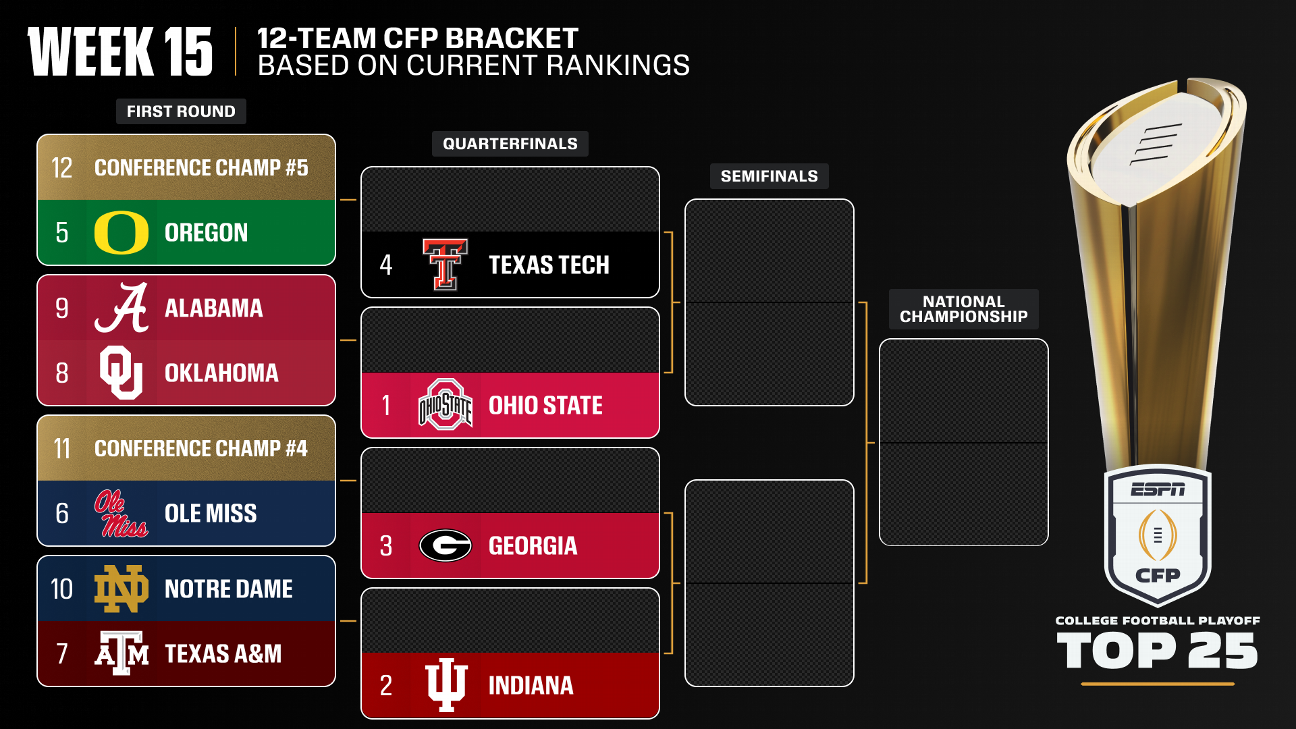Click the Semifinals heading
The image size is (1296, 729).
pyautogui.click(x=769, y=176)
